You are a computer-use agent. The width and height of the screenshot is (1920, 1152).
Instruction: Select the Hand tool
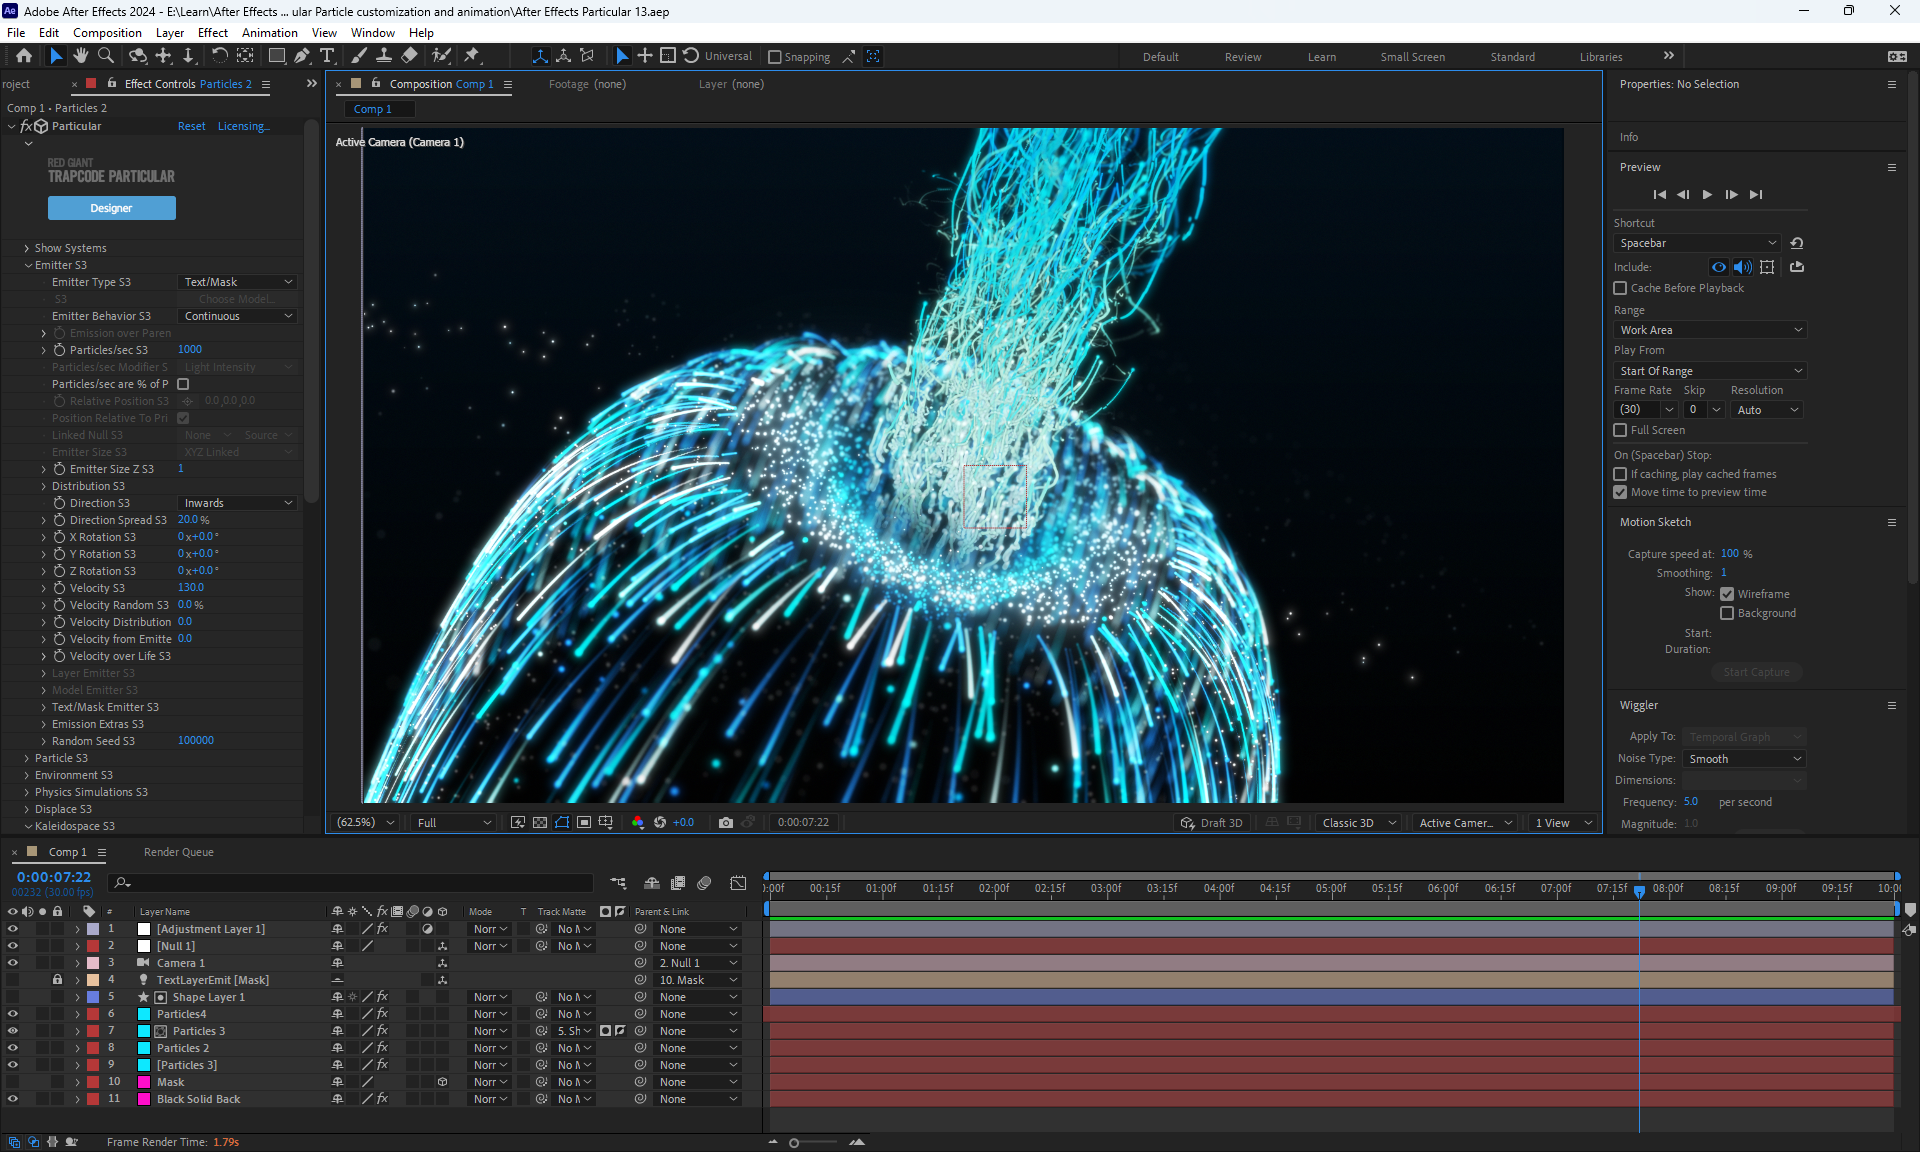pyautogui.click(x=80, y=56)
